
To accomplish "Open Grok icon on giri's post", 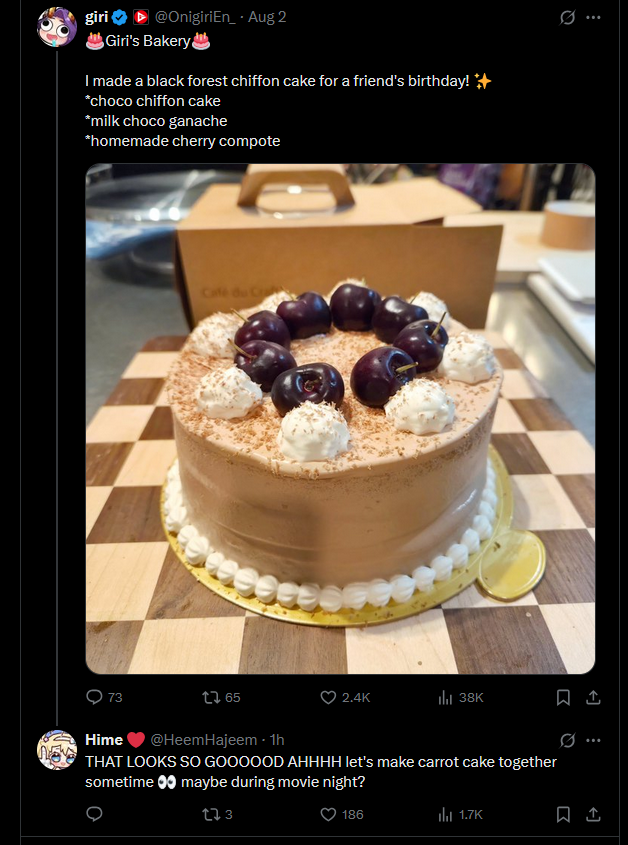I will [x=567, y=17].
